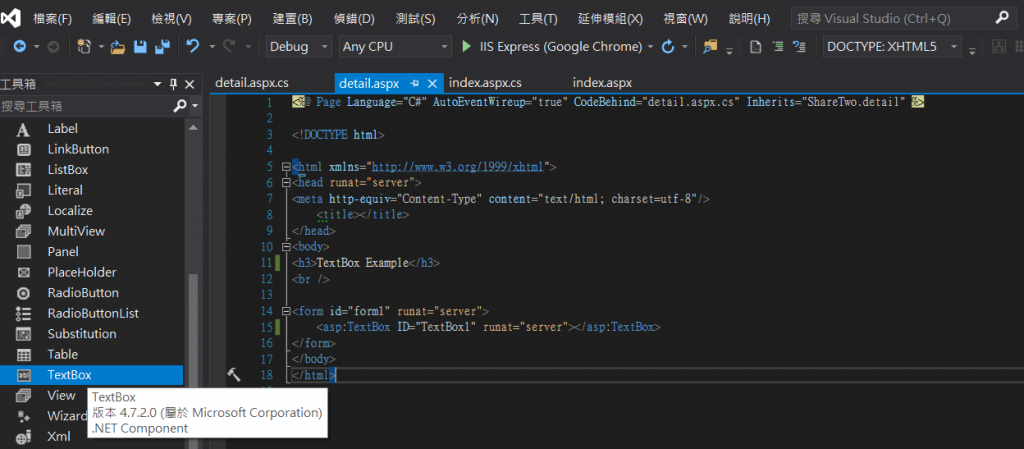
Task: Close the detail.aspx tab
Action: pyautogui.click(x=432, y=84)
